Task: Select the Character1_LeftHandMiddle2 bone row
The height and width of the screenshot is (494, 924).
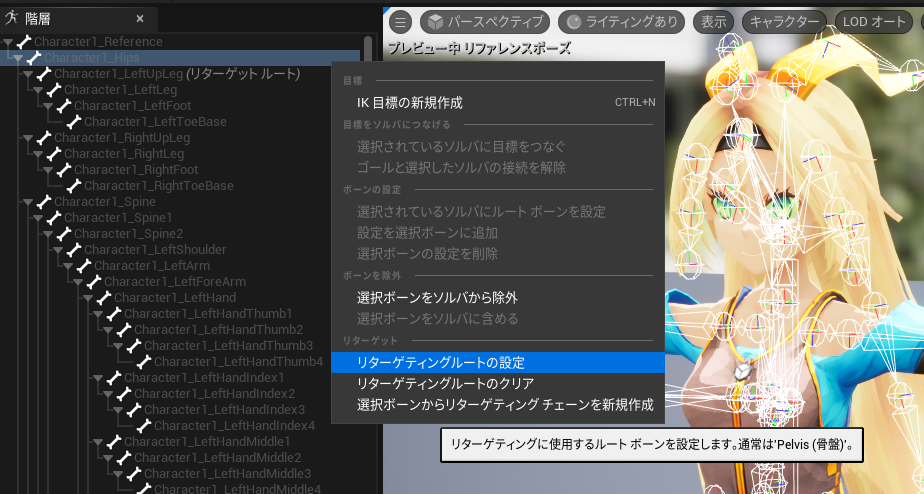Action: pyautogui.click(x=180, y=457)
